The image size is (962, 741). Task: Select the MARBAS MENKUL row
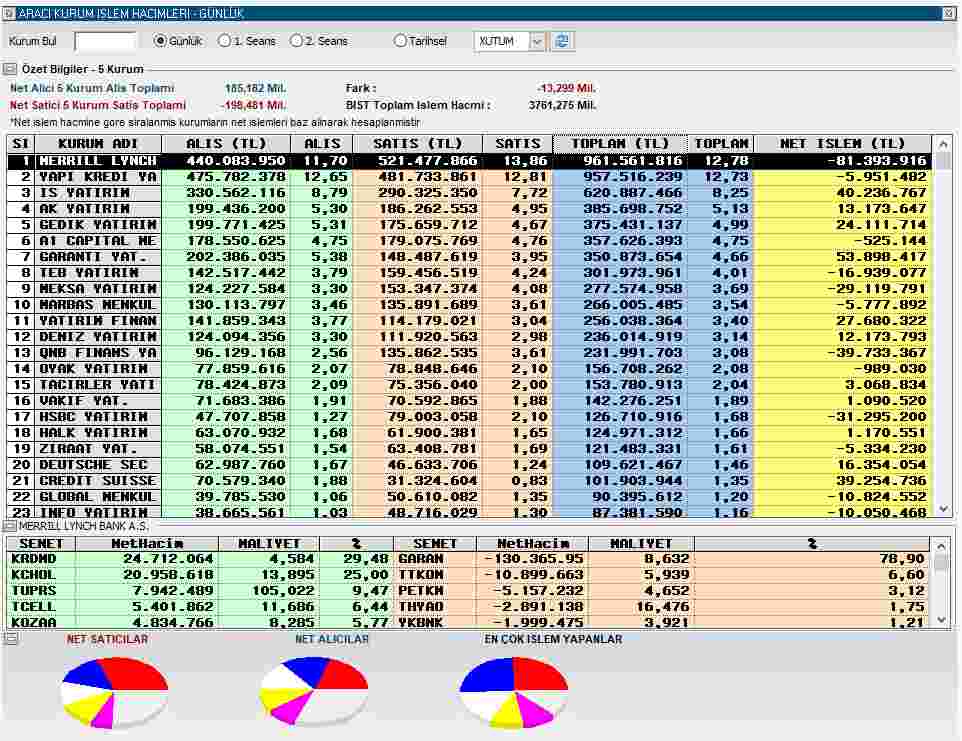click(x=469, y=304)
